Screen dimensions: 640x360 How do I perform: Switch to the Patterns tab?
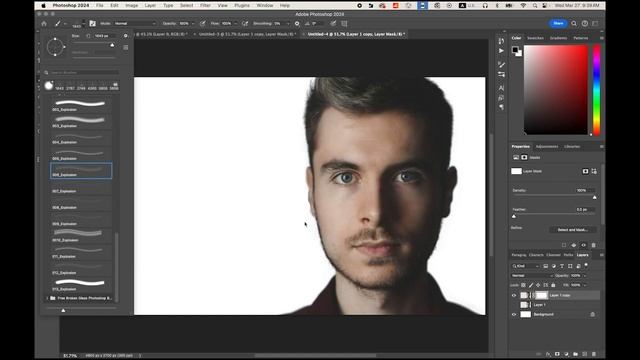tap(581, 38)
